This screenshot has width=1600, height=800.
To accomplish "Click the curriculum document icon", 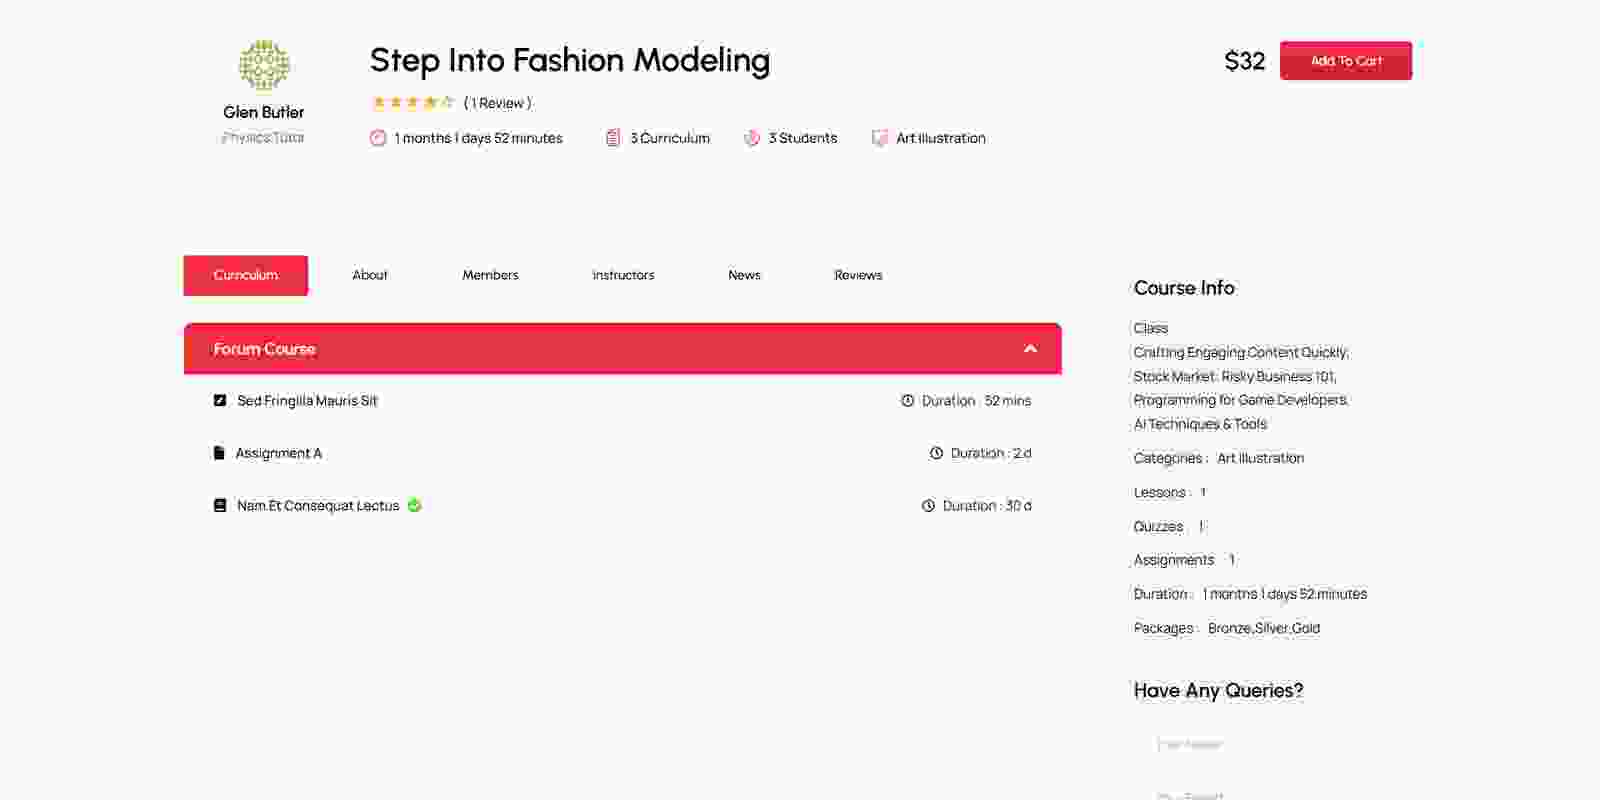I will click(x=613, y=138).
